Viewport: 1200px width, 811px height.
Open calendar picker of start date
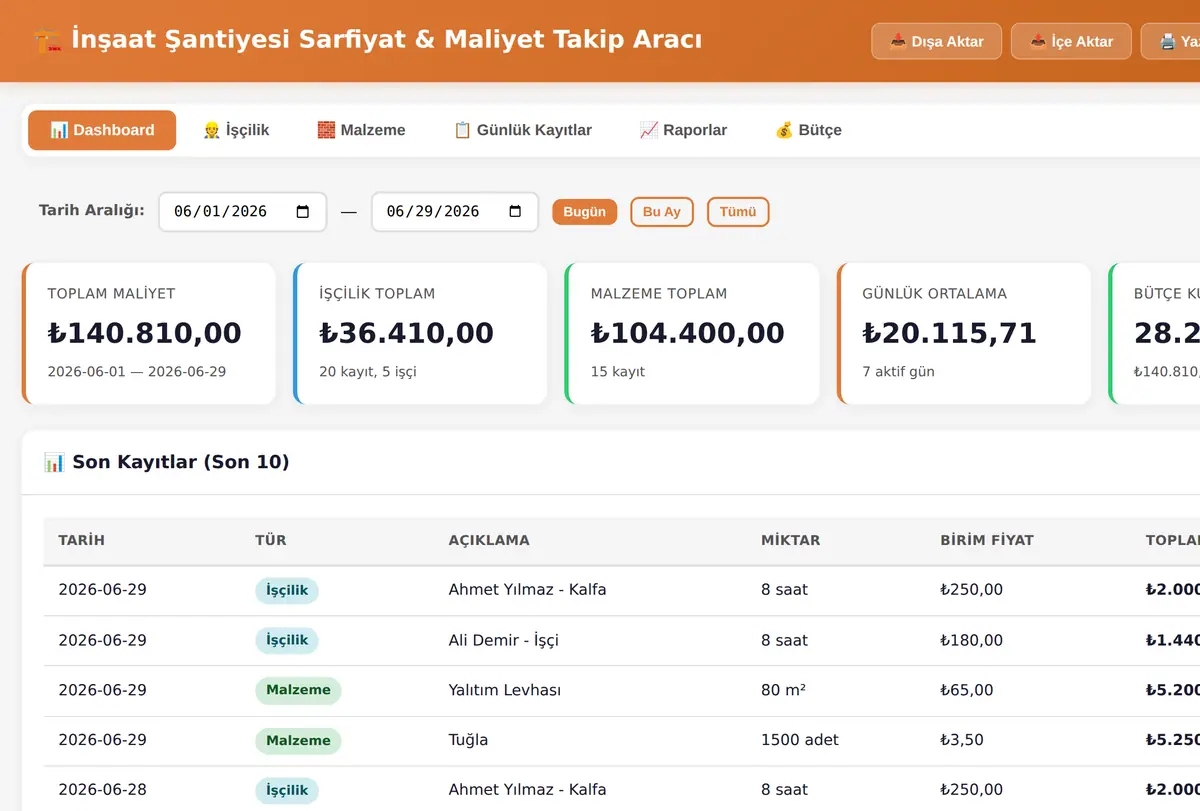tap(303, 212)
